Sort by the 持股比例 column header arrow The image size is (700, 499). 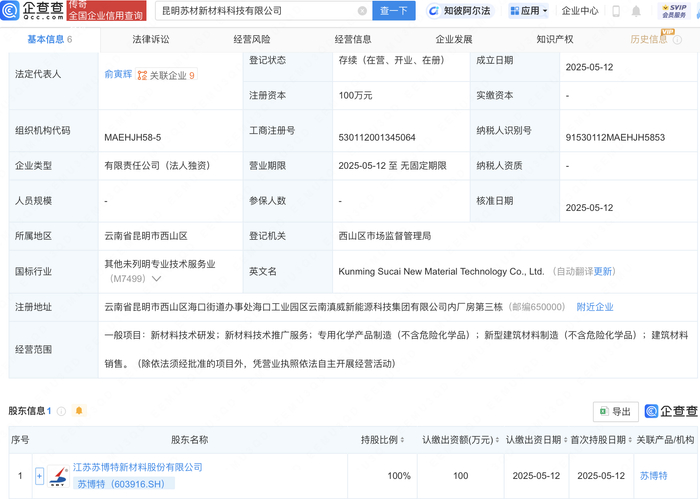coord(405,440)
